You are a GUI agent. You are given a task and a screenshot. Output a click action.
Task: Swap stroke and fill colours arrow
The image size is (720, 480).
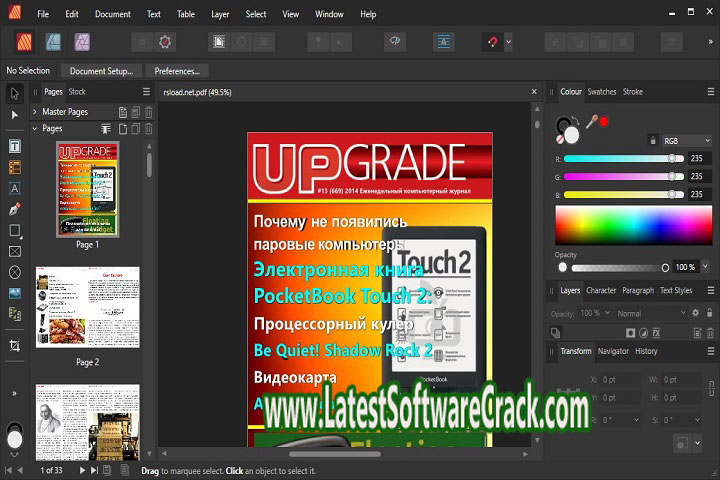pos(576,121)
